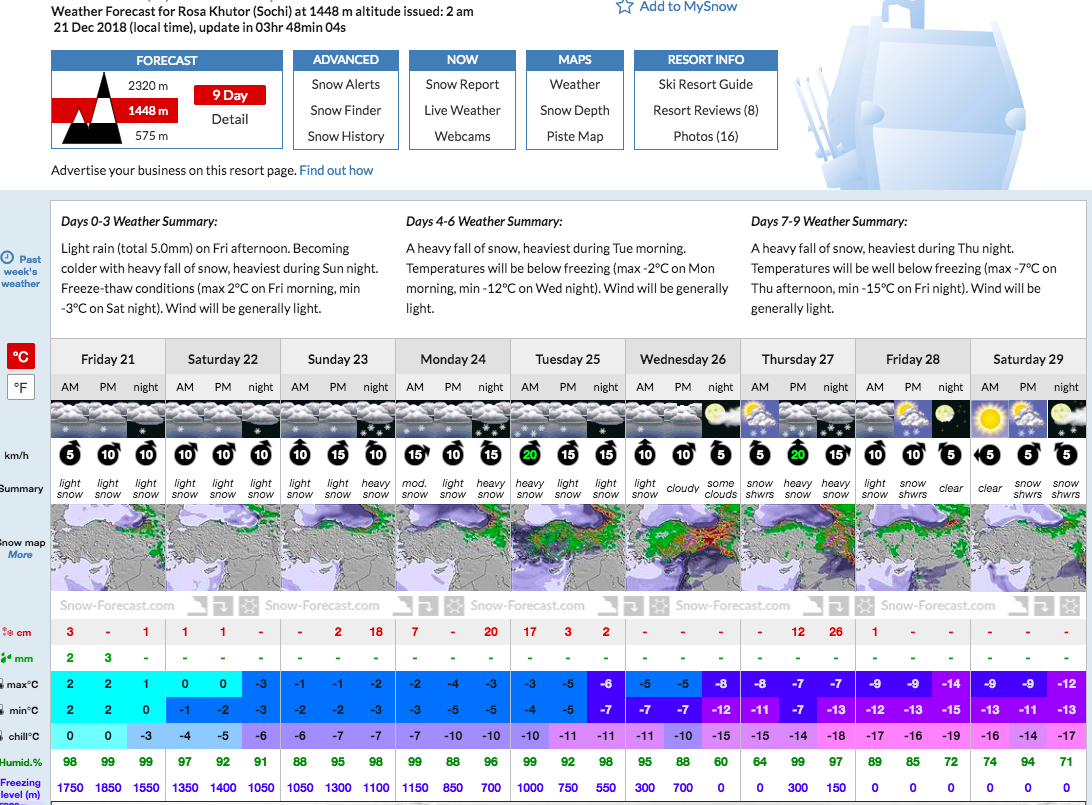Viewport: 1092px width, 805px height.
Task: Choose the Detail forecast view
Action: pos(230,119)
